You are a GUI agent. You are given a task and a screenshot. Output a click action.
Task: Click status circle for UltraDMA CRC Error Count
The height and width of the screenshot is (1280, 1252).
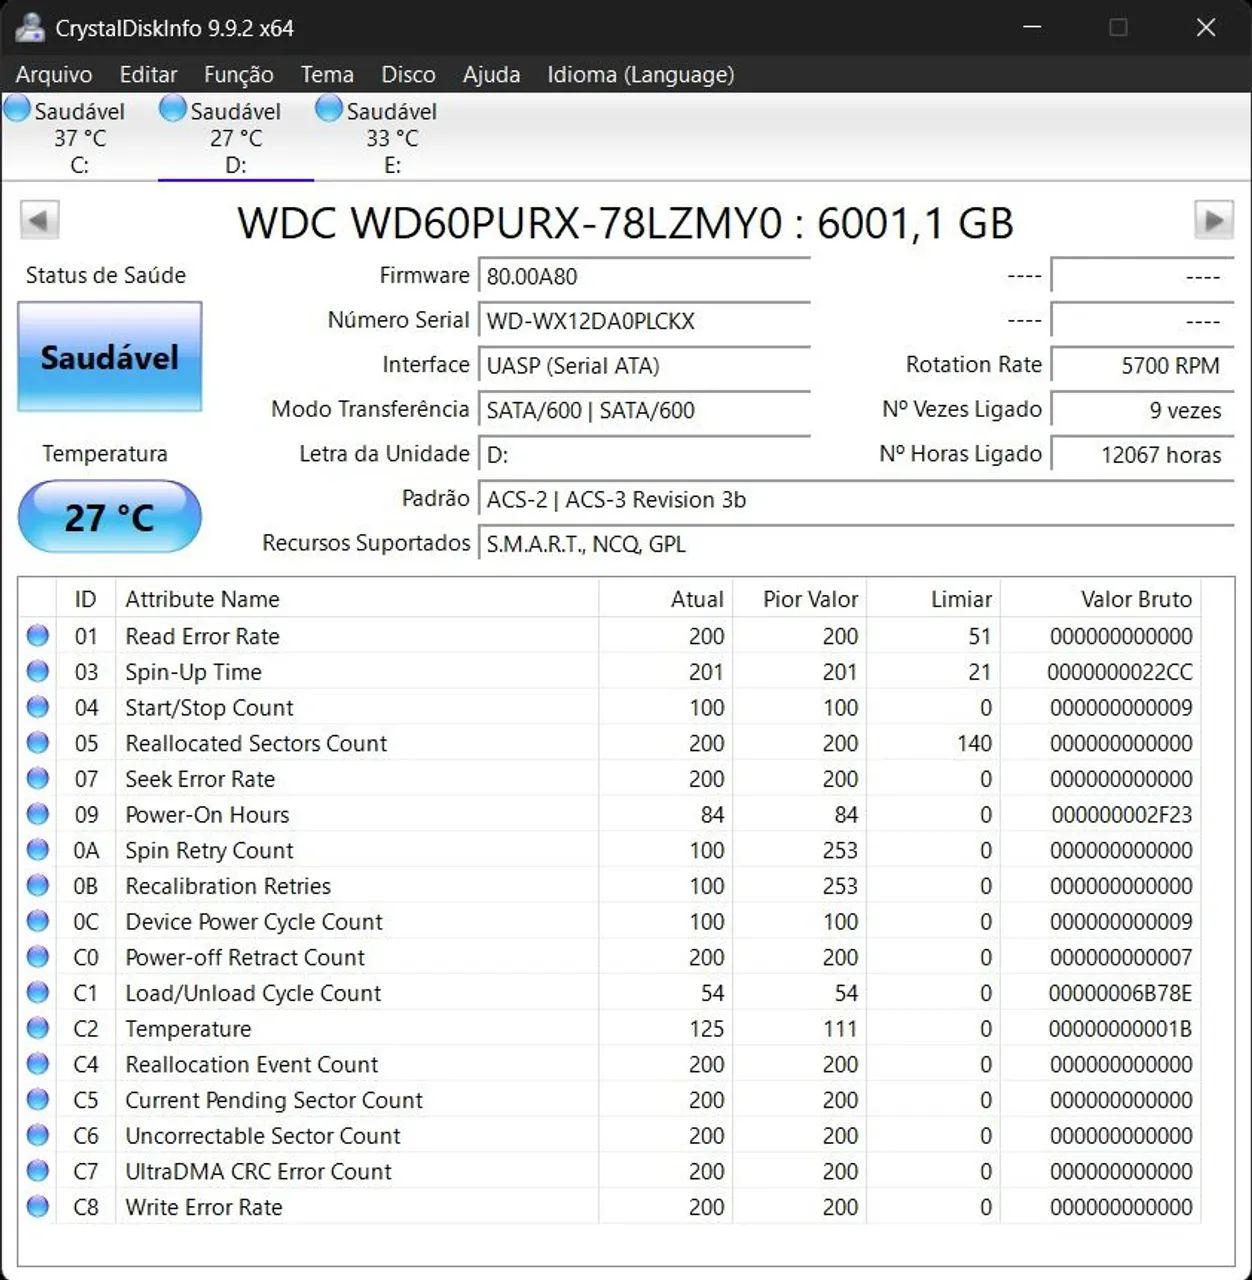point(38,1170)
